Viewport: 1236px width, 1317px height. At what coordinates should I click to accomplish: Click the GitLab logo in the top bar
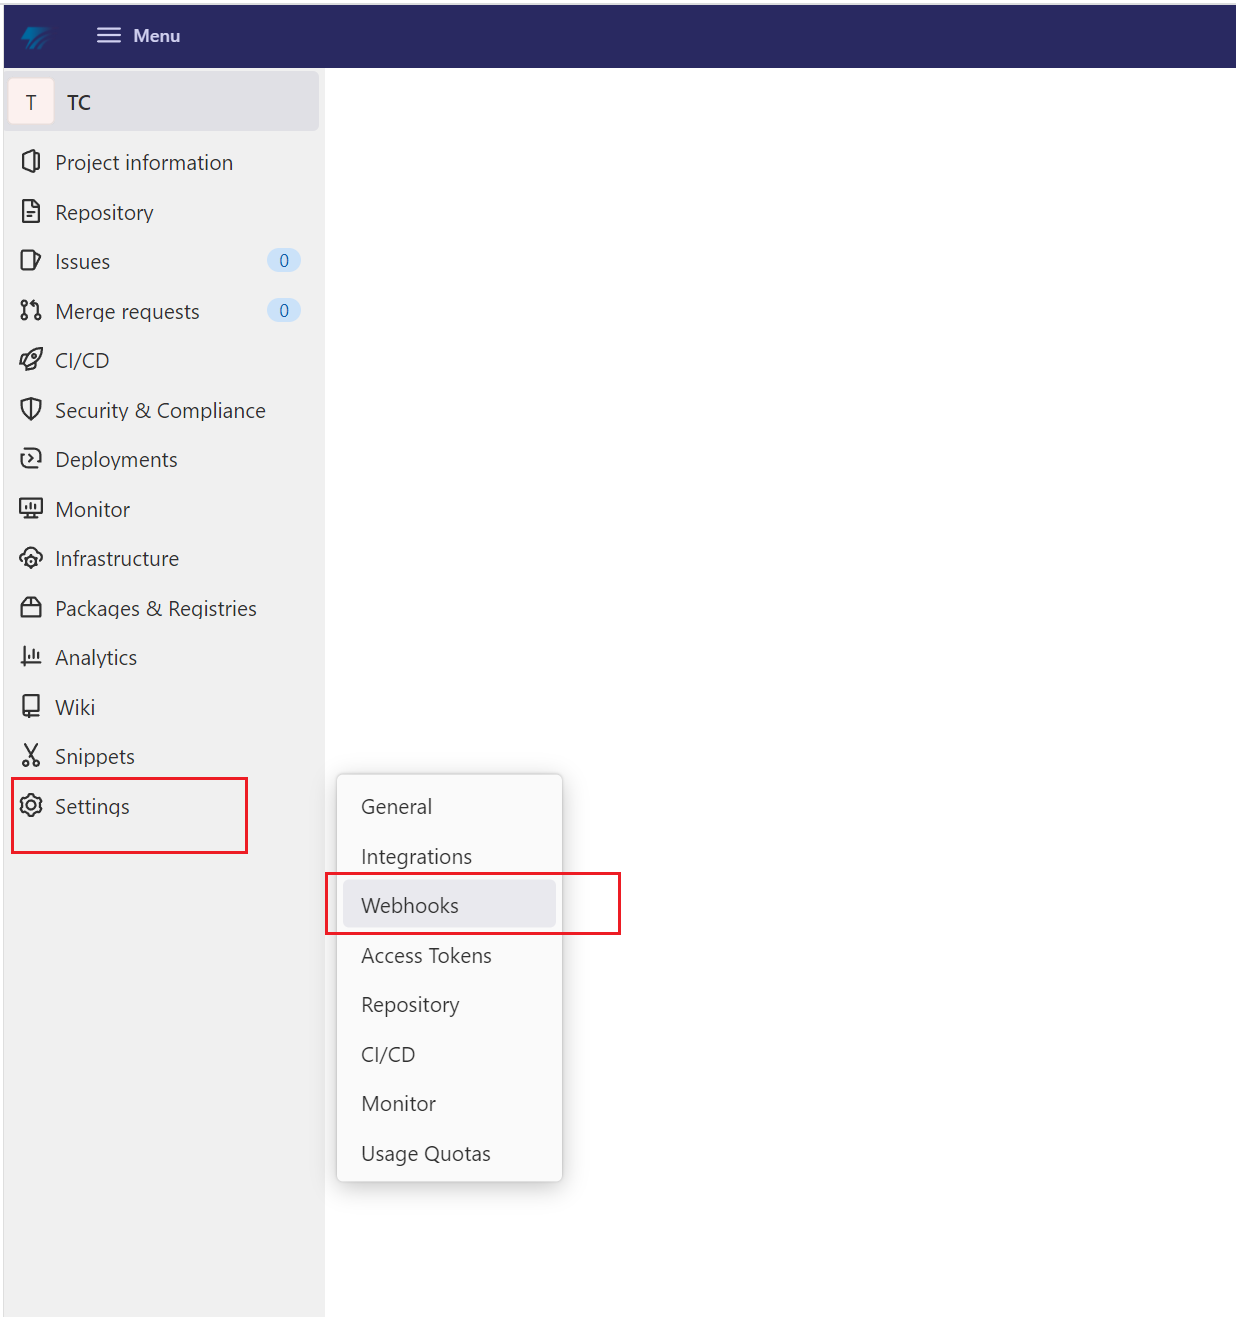tap(36, 36)
